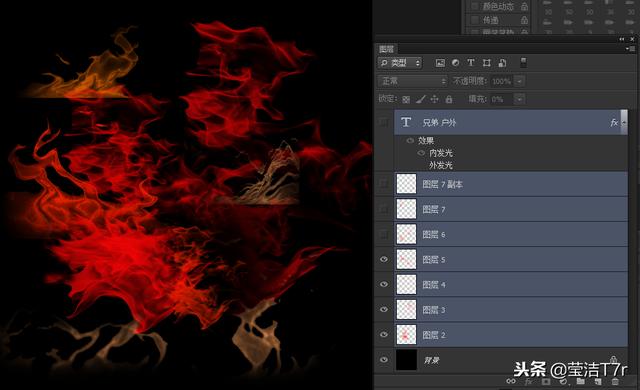Click the lock all padlock icon
Viewport: 640px width, 390px height.
pyautogui.click(x=449, y=99)
